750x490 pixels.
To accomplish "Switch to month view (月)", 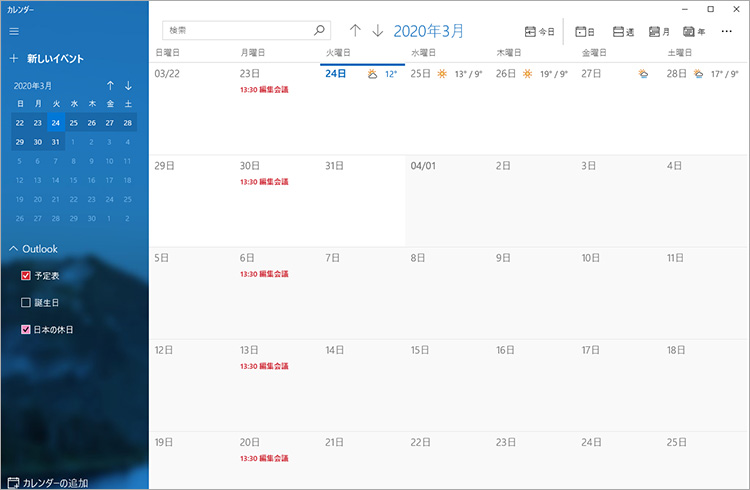I will pos(659,32).
